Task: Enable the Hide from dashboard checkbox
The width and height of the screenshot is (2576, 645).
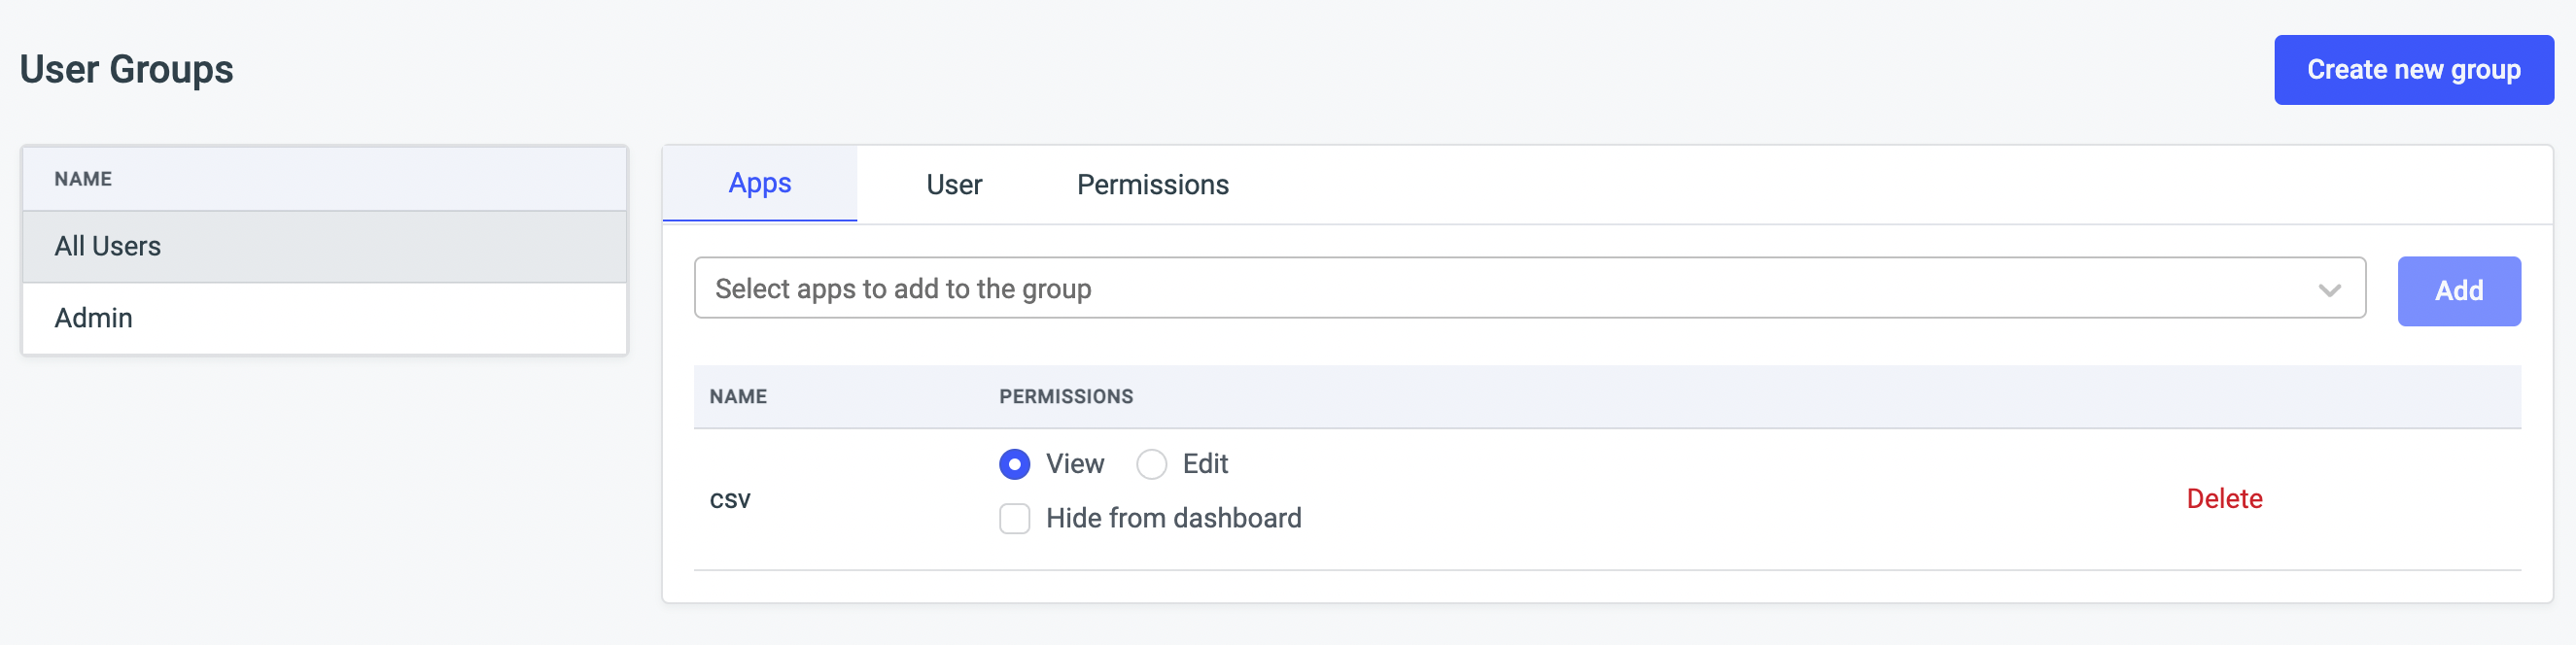Action: (x=1014, y=519)
